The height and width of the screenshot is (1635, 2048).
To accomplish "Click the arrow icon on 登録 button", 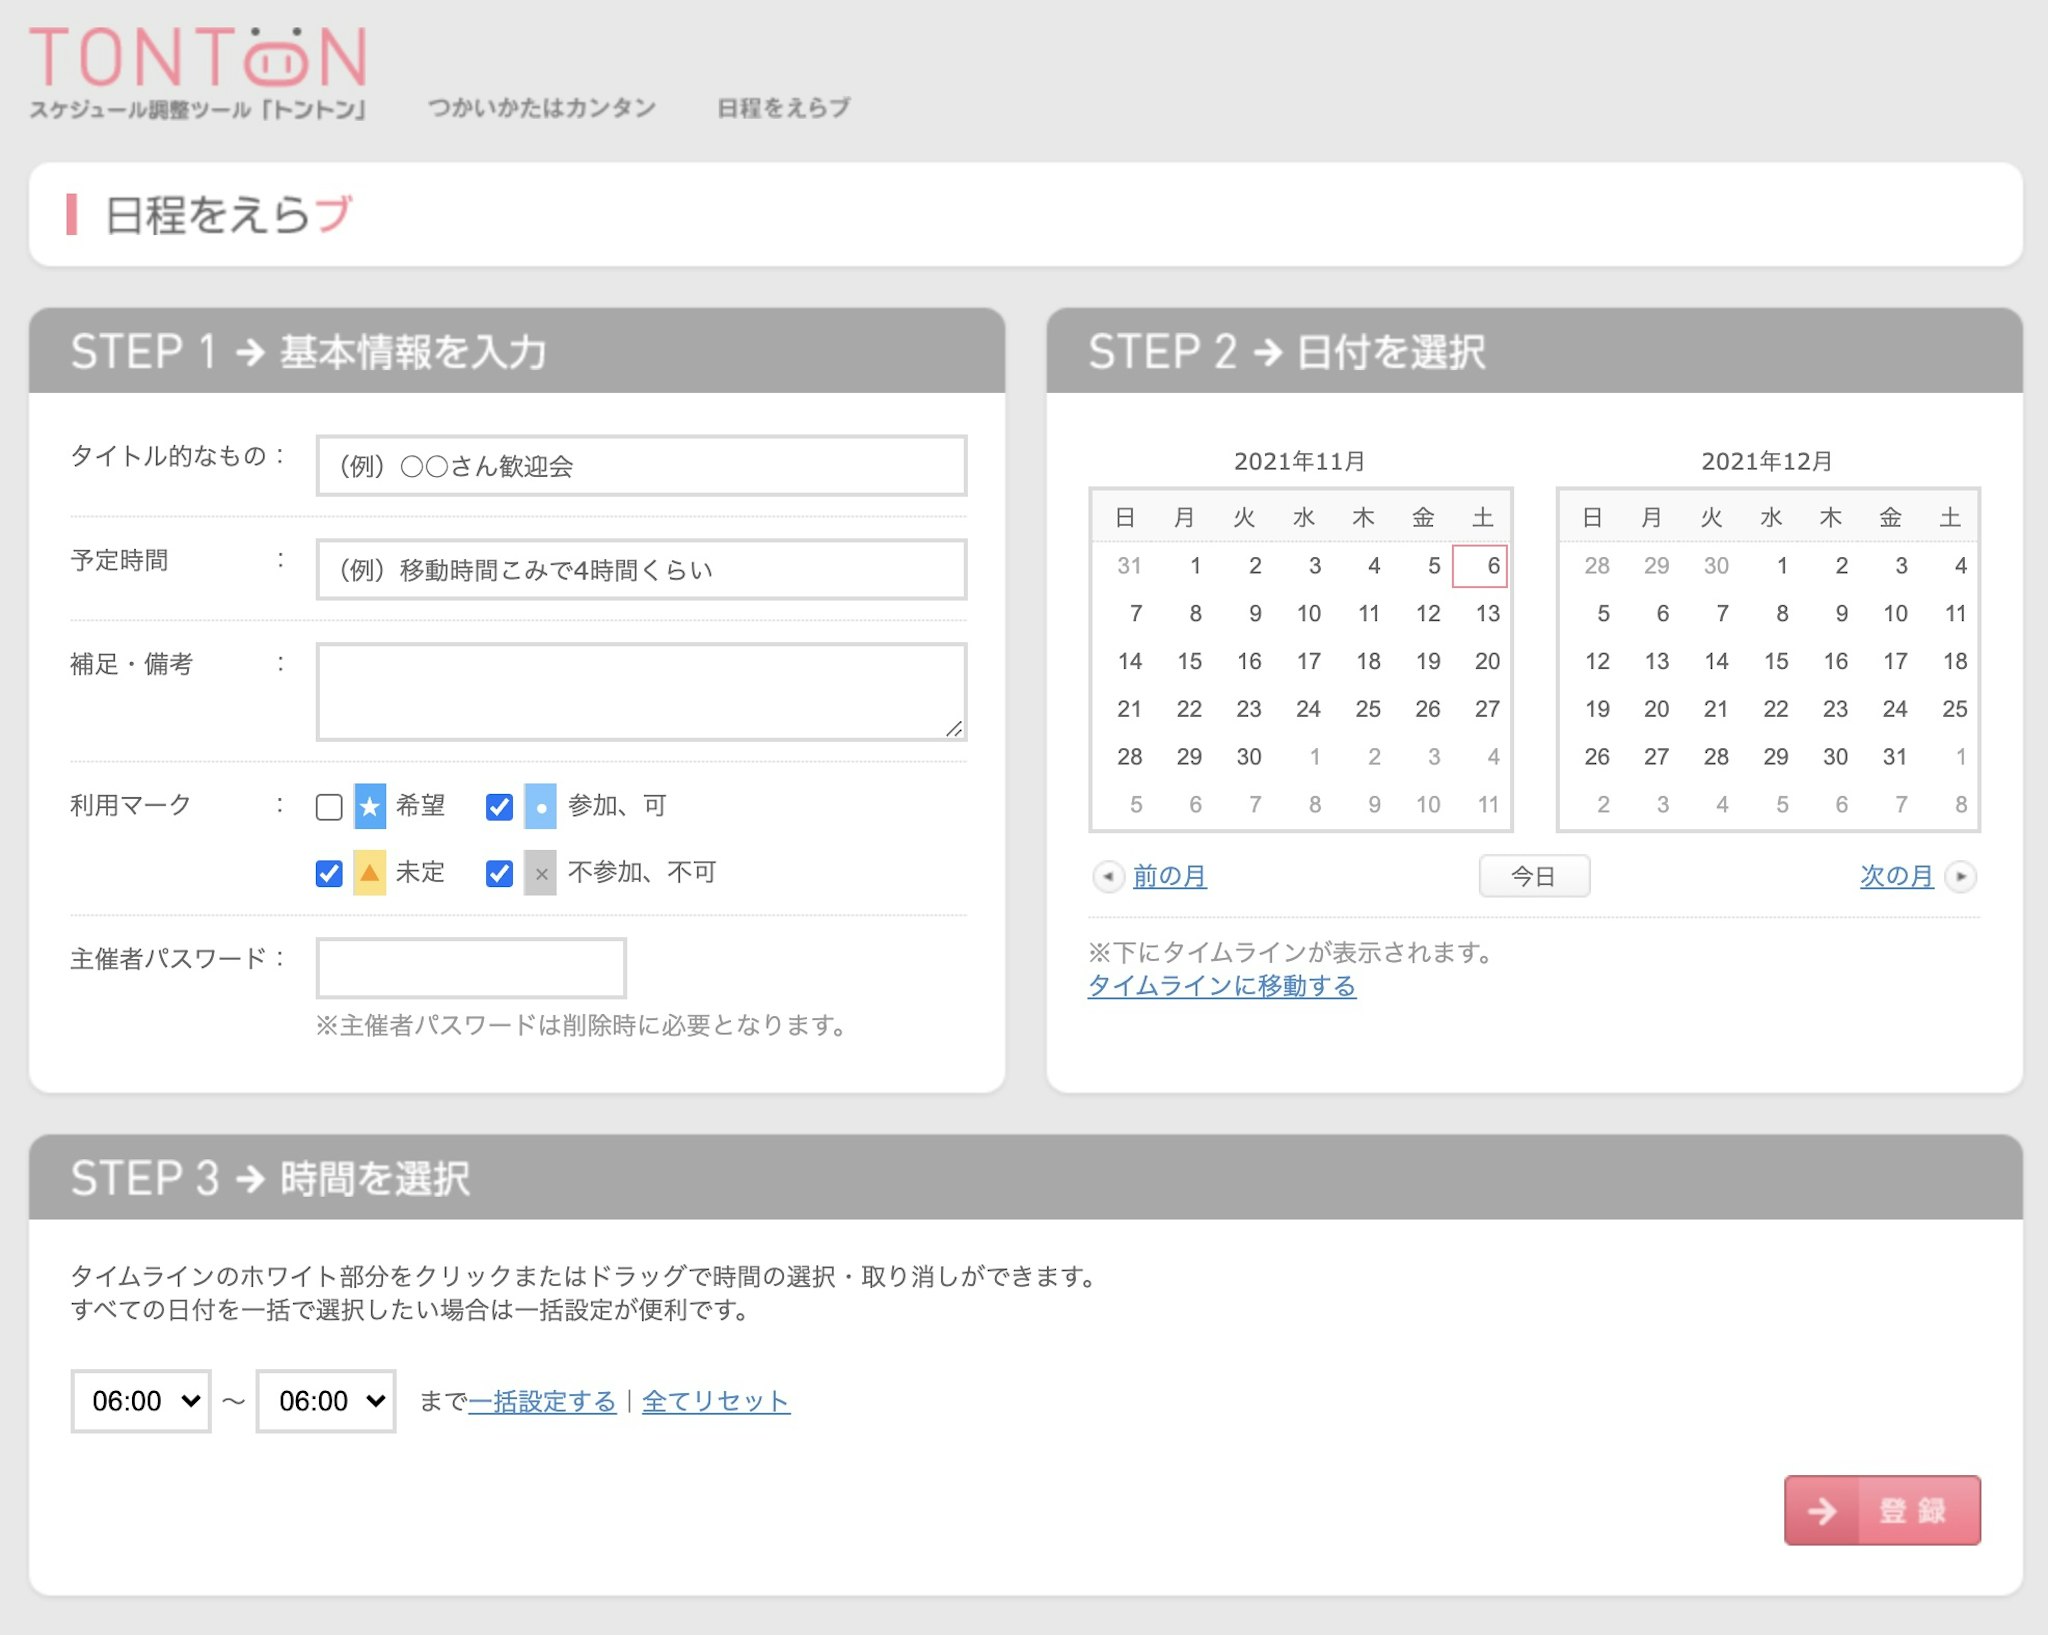I will 1822,1510.
